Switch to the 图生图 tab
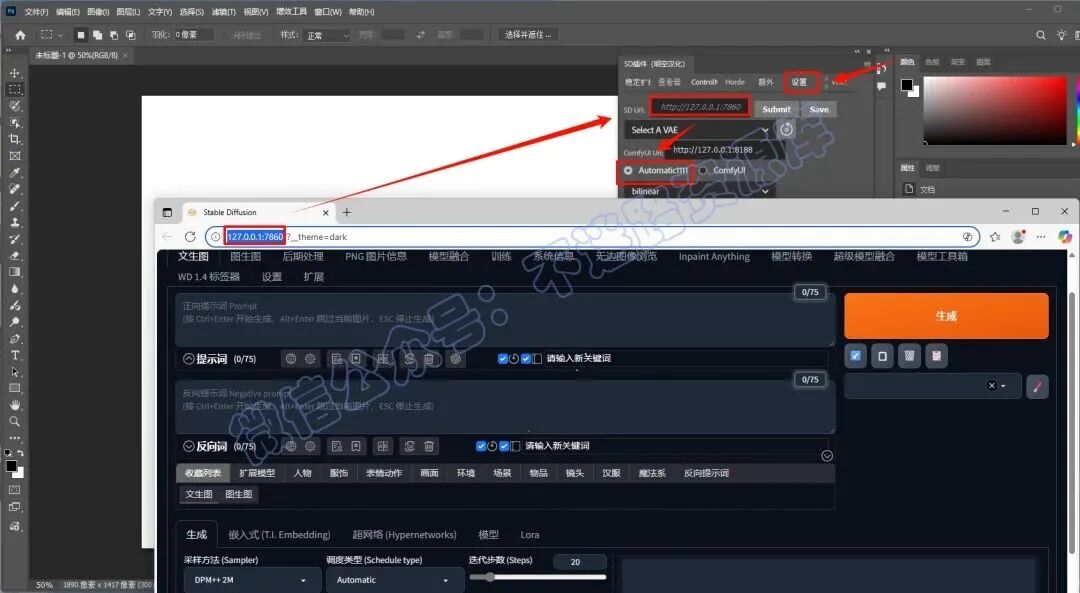1080x593 pixels. click(x=246, y=256)
